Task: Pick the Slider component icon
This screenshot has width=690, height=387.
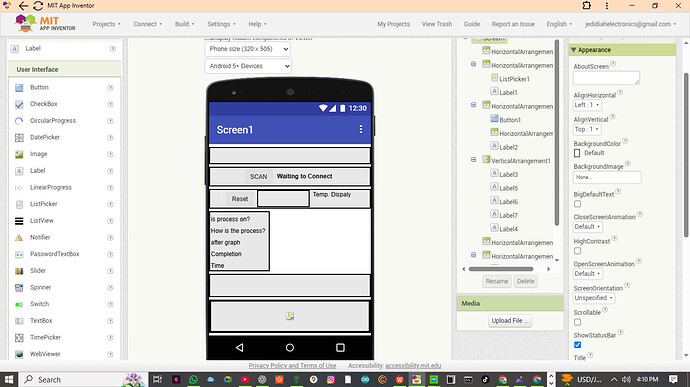Action: [19, 271]
